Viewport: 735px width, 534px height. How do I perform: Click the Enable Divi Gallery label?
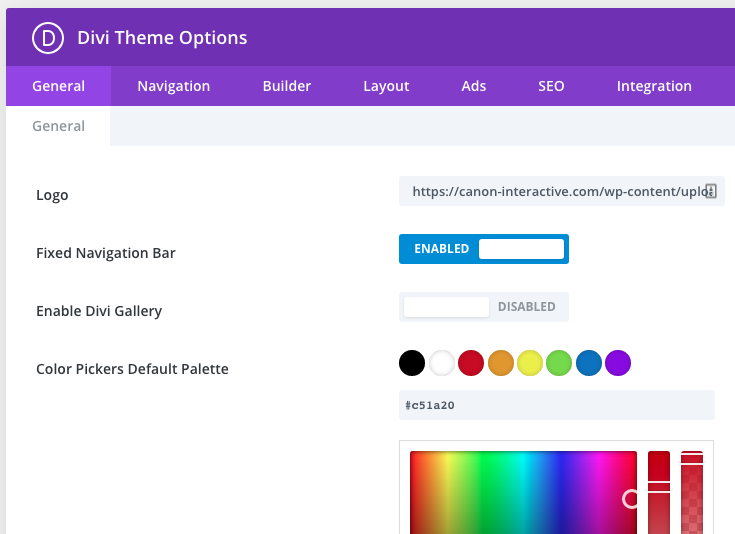point(99,311)
